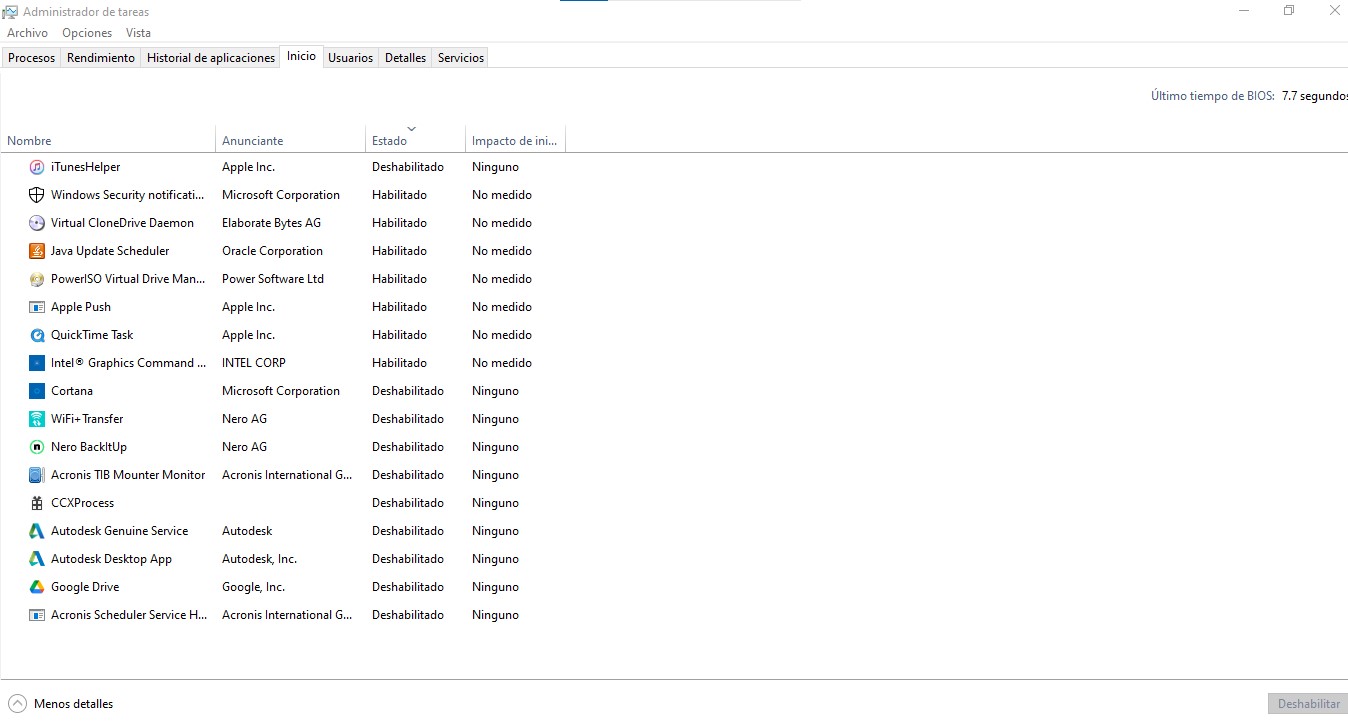Open the Historial de aplicaciones tab
The image size is (1348, 725).
pyautogui.click(x=211, y=58)
